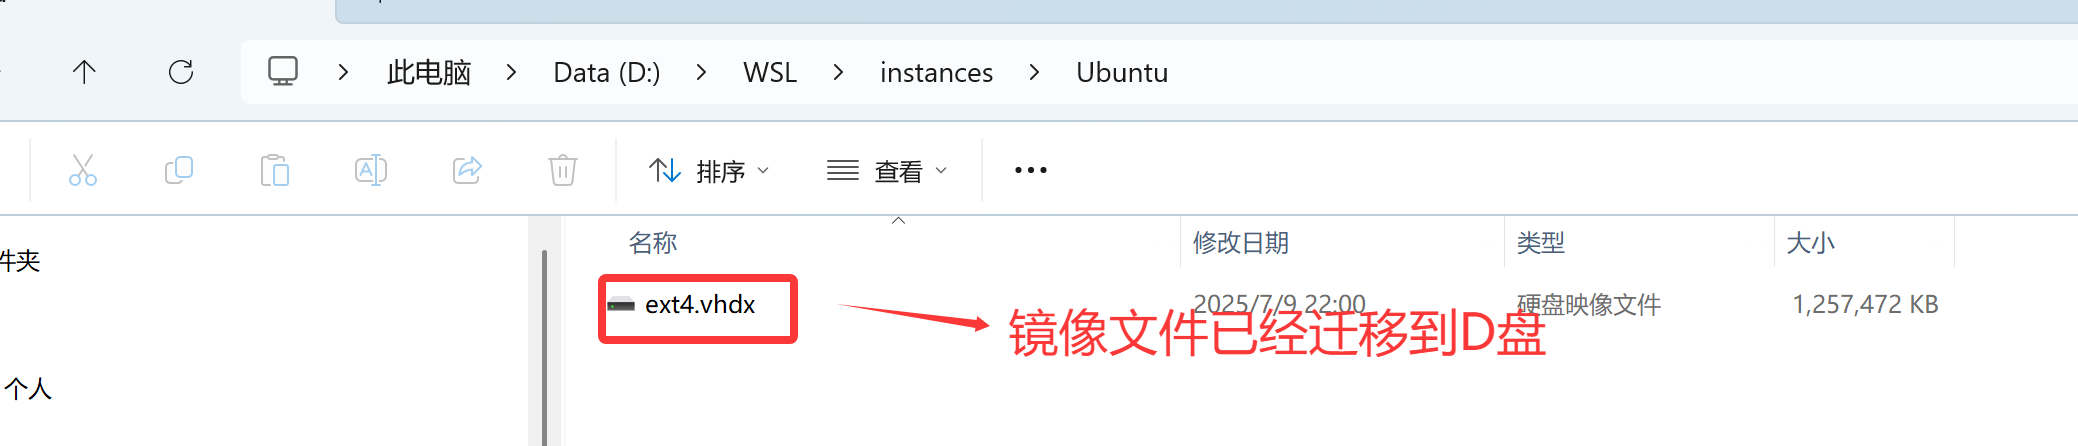
Task: Open the three-dot more options menu
Action: [1031, 171]
